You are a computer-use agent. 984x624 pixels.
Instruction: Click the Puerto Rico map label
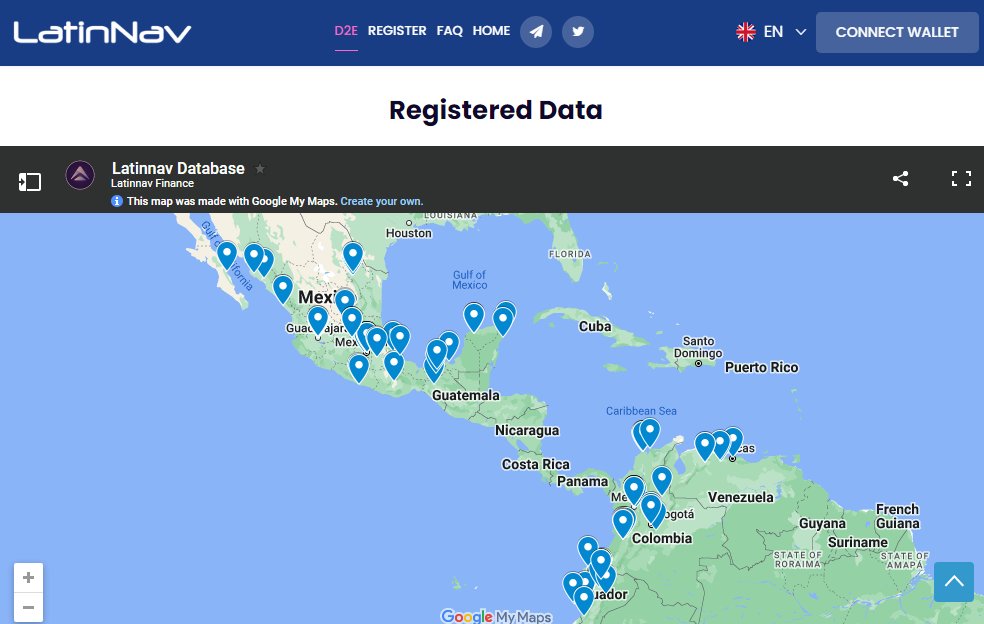click(762, 367)
